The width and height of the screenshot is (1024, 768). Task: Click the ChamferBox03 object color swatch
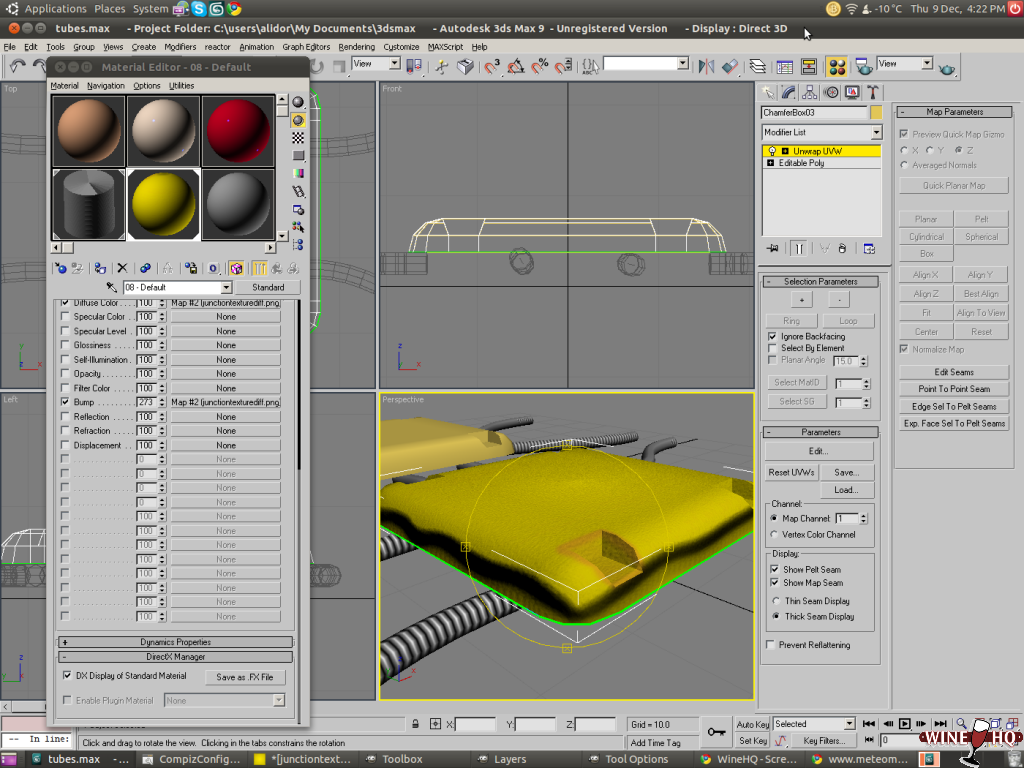pos(876,112)
